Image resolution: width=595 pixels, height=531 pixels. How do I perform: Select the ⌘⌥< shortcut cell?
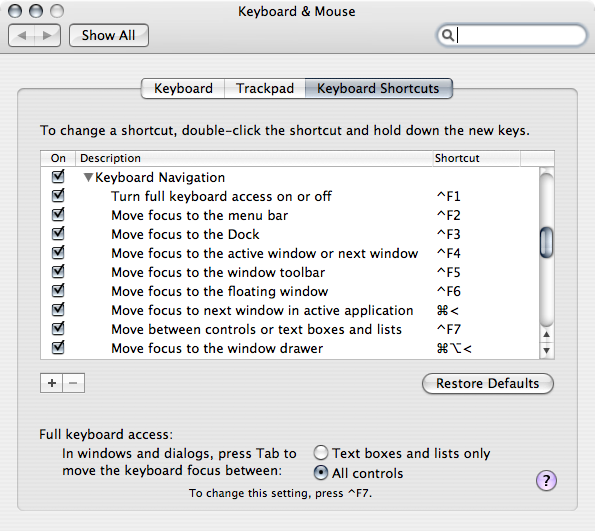tap(454, 348)
